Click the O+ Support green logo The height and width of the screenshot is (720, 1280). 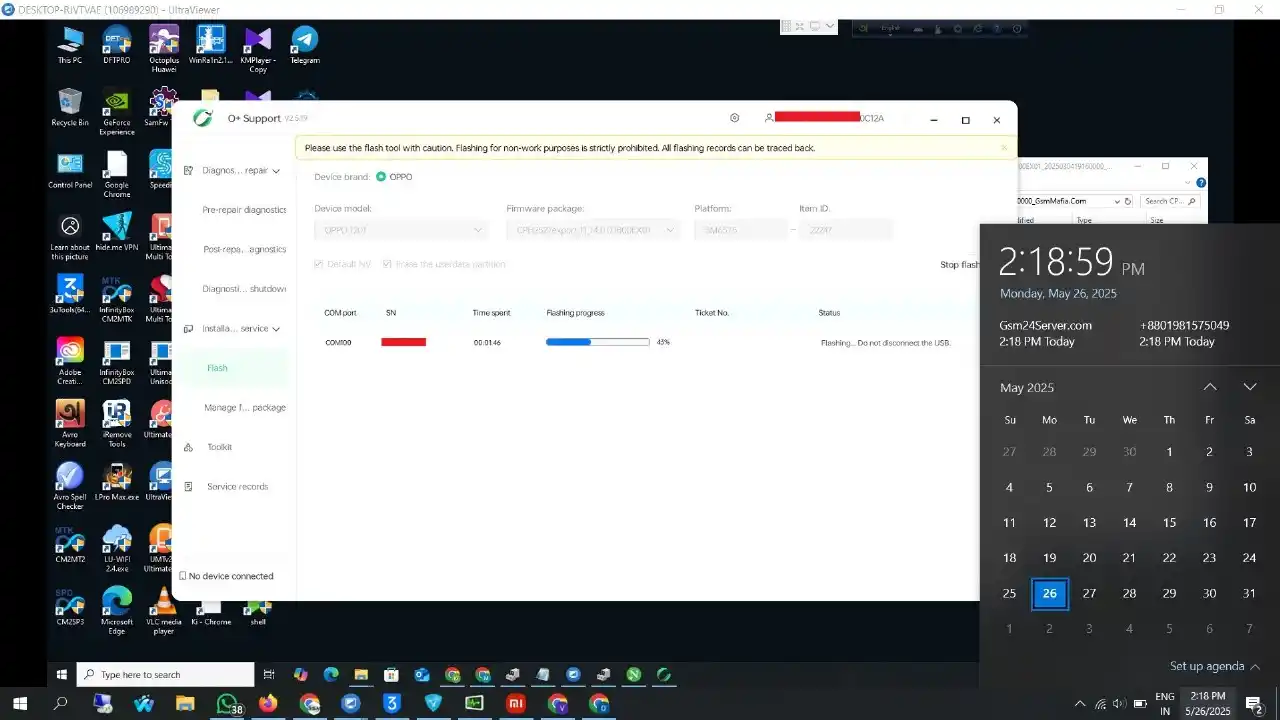pos(203,118)
